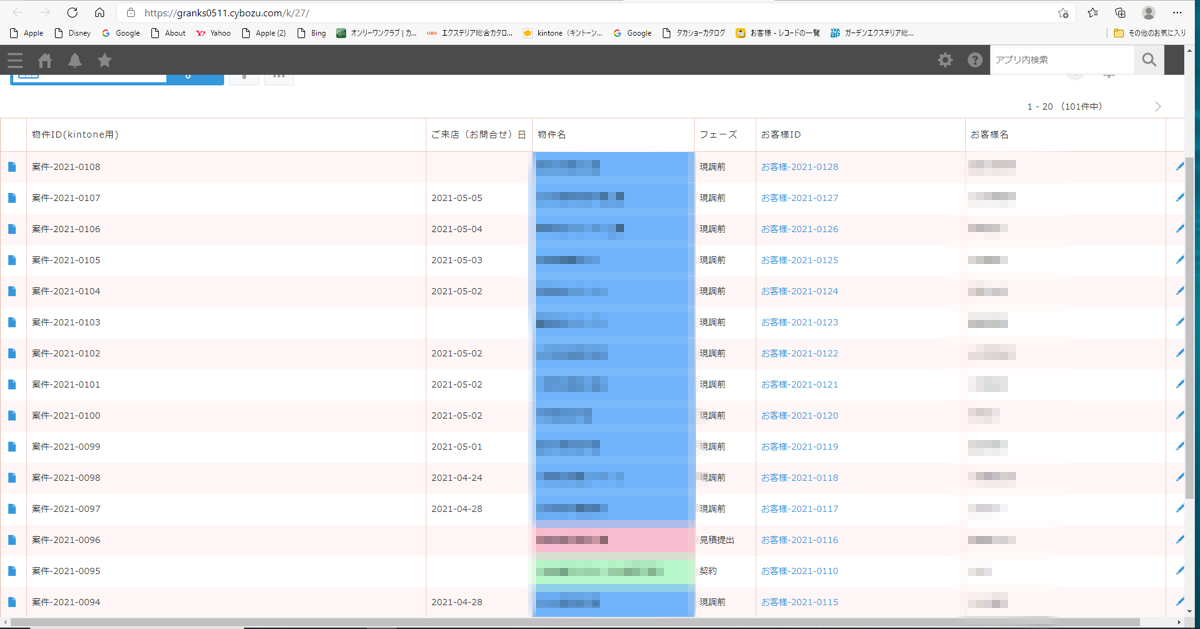The width and height of the screenshot is (1200, 629).
Task: Open record details icon for 案件-2021-0096
Action: point(12,540)
